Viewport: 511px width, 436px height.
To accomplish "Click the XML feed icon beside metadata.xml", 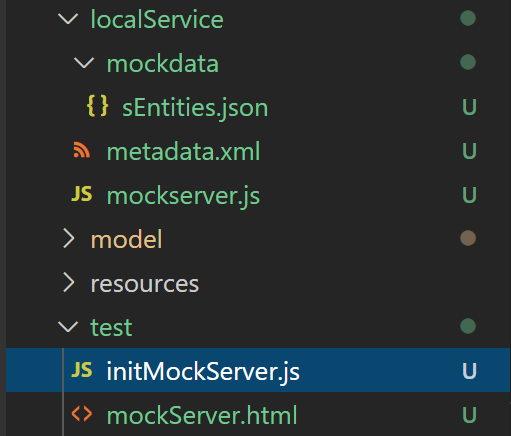I will 82,150.
